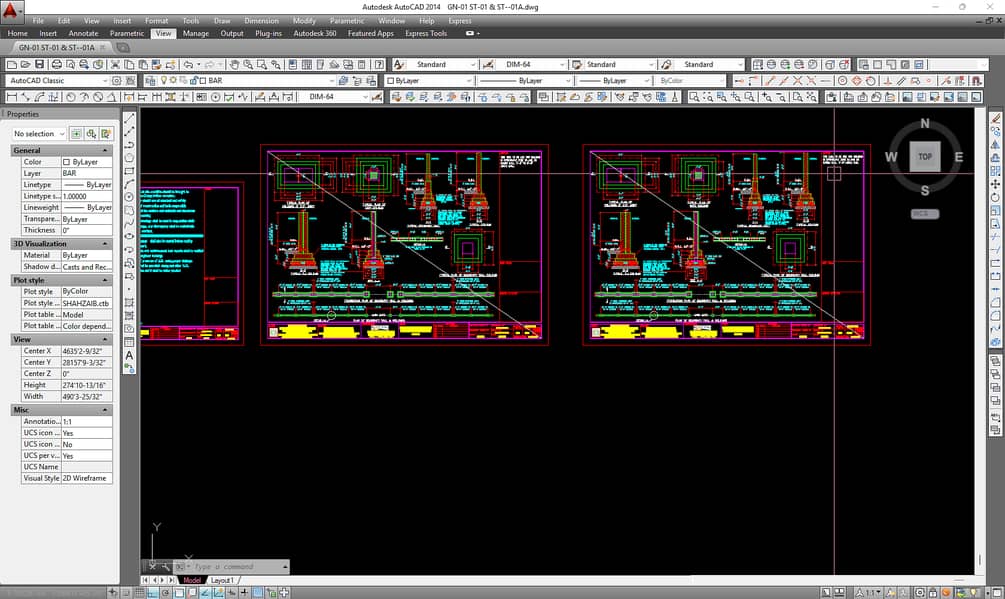Viewport: 1005px width, 599px height.
Task: Open the File menu
Action: pyautogui.click(x=38, y=21)
